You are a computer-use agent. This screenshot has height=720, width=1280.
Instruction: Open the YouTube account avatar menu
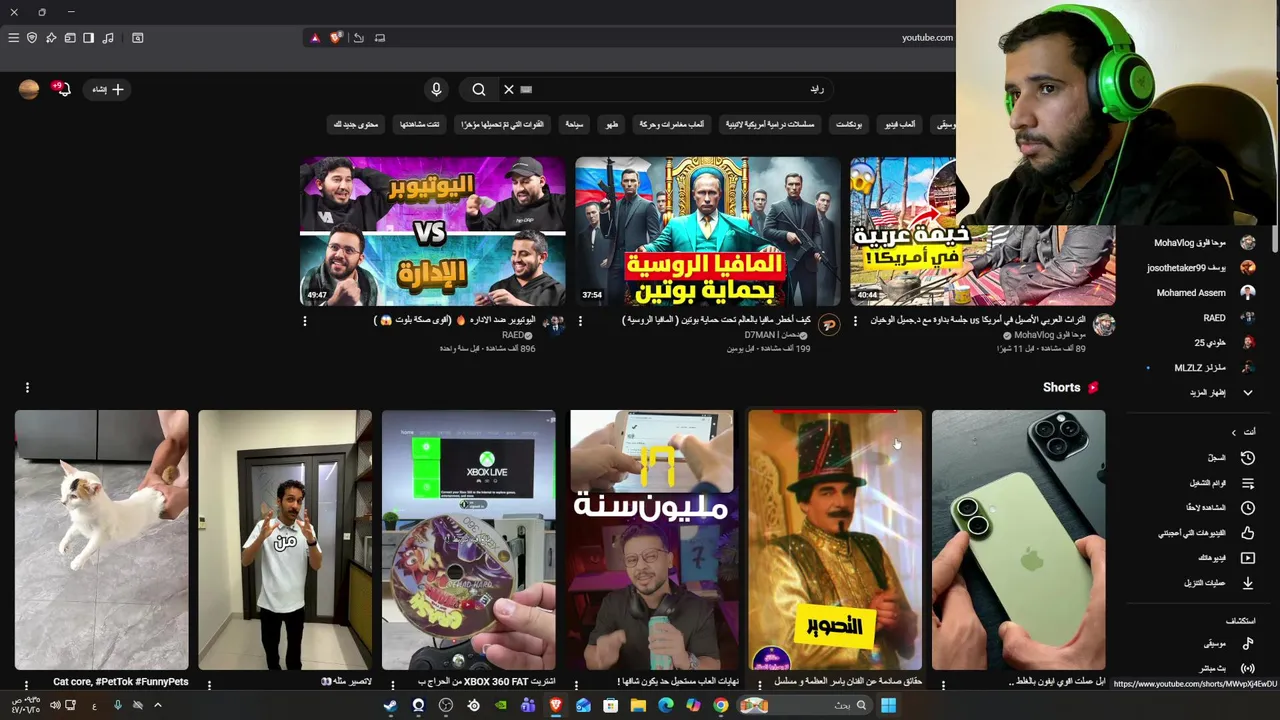(x=29, y=89)
